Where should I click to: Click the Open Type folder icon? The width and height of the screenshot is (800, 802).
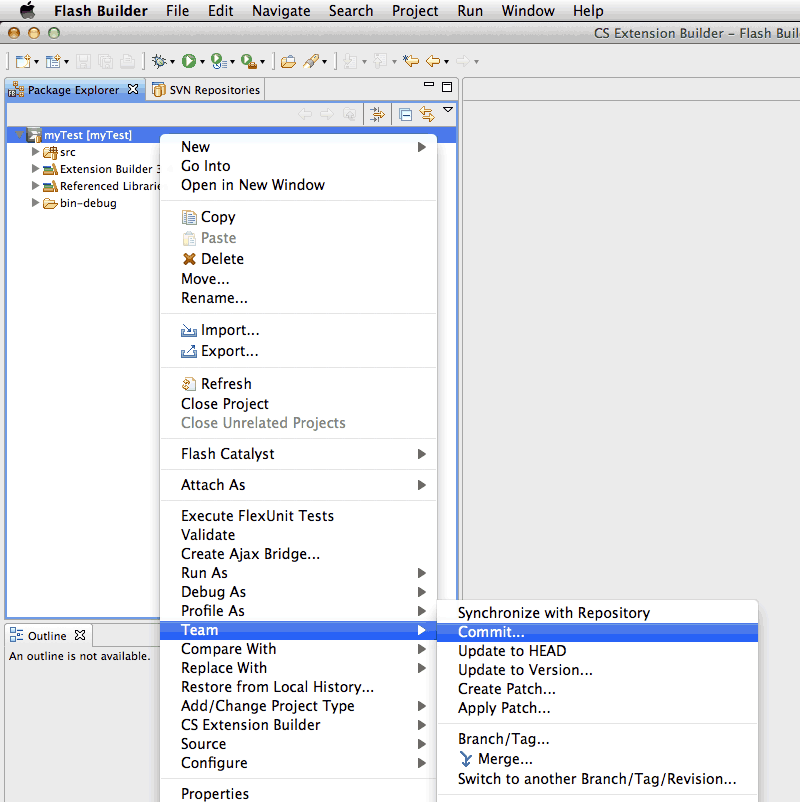click(x=288, y=62)
